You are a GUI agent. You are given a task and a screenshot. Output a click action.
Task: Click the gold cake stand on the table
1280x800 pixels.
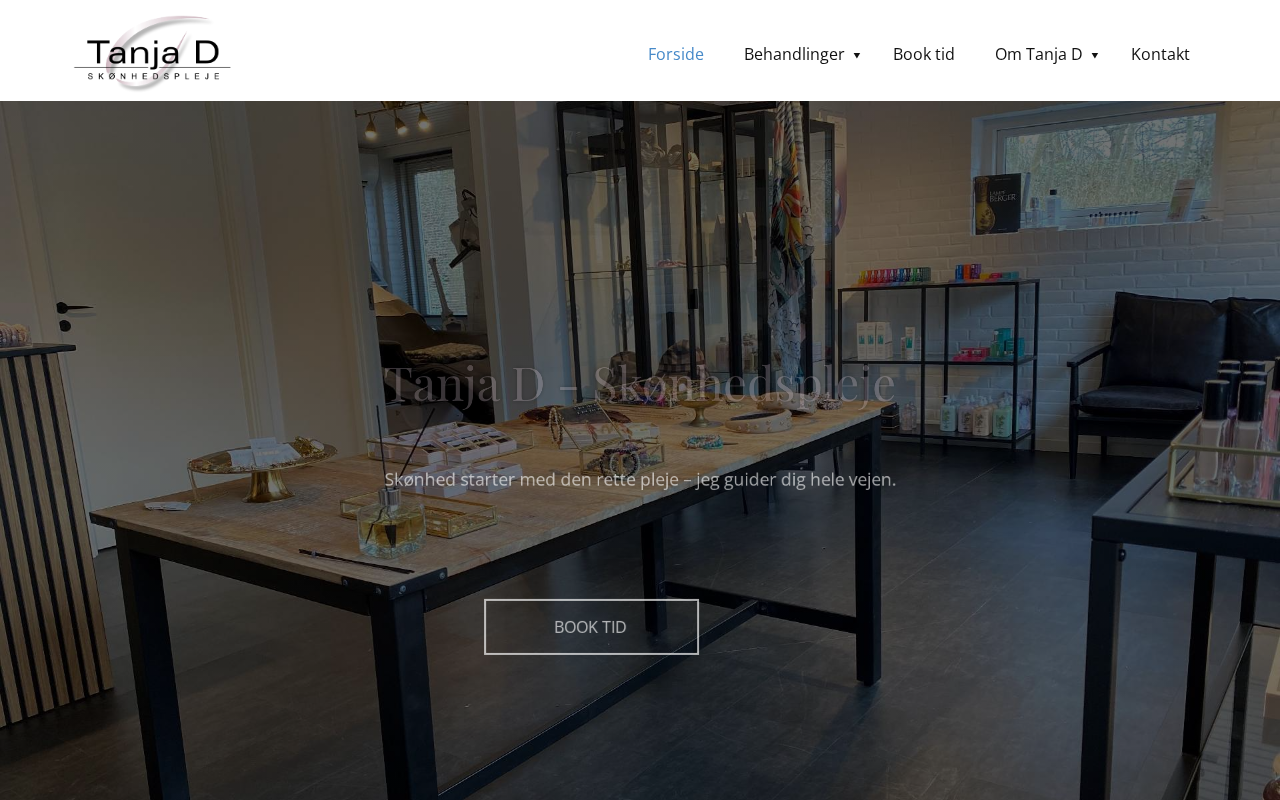pyautogui.click(x=261, y=468)
